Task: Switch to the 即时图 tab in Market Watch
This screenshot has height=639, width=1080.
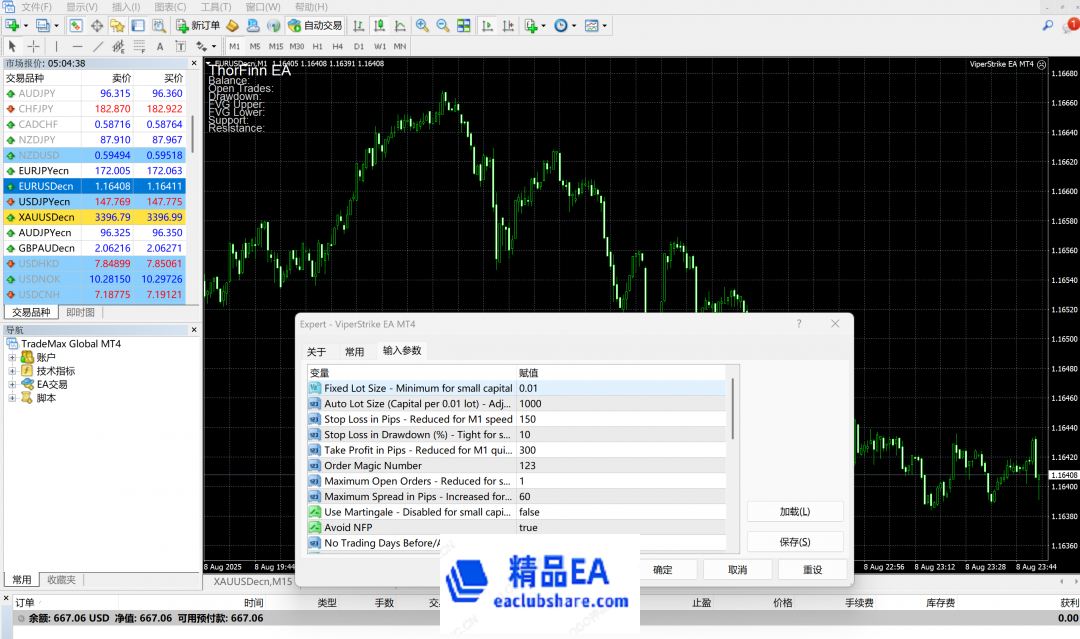Action: pyautogui.click(x=81, y=313)
